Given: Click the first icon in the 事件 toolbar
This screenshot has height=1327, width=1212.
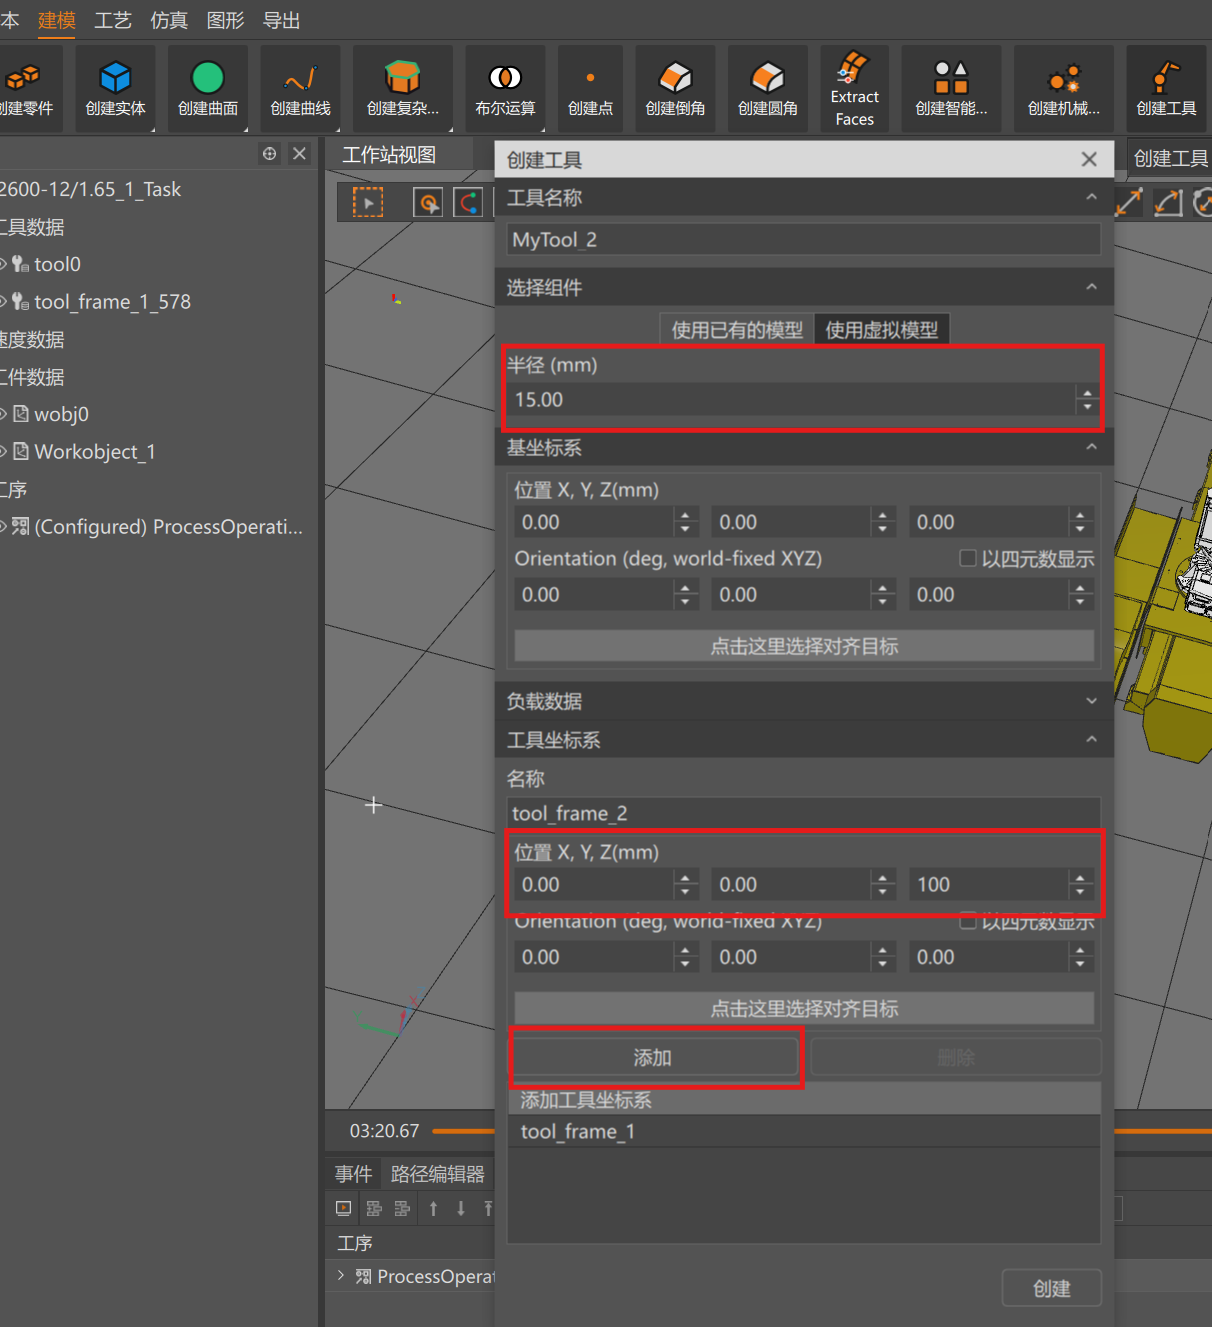Looking at the screenshot, I should click(x=343, y=1208).
